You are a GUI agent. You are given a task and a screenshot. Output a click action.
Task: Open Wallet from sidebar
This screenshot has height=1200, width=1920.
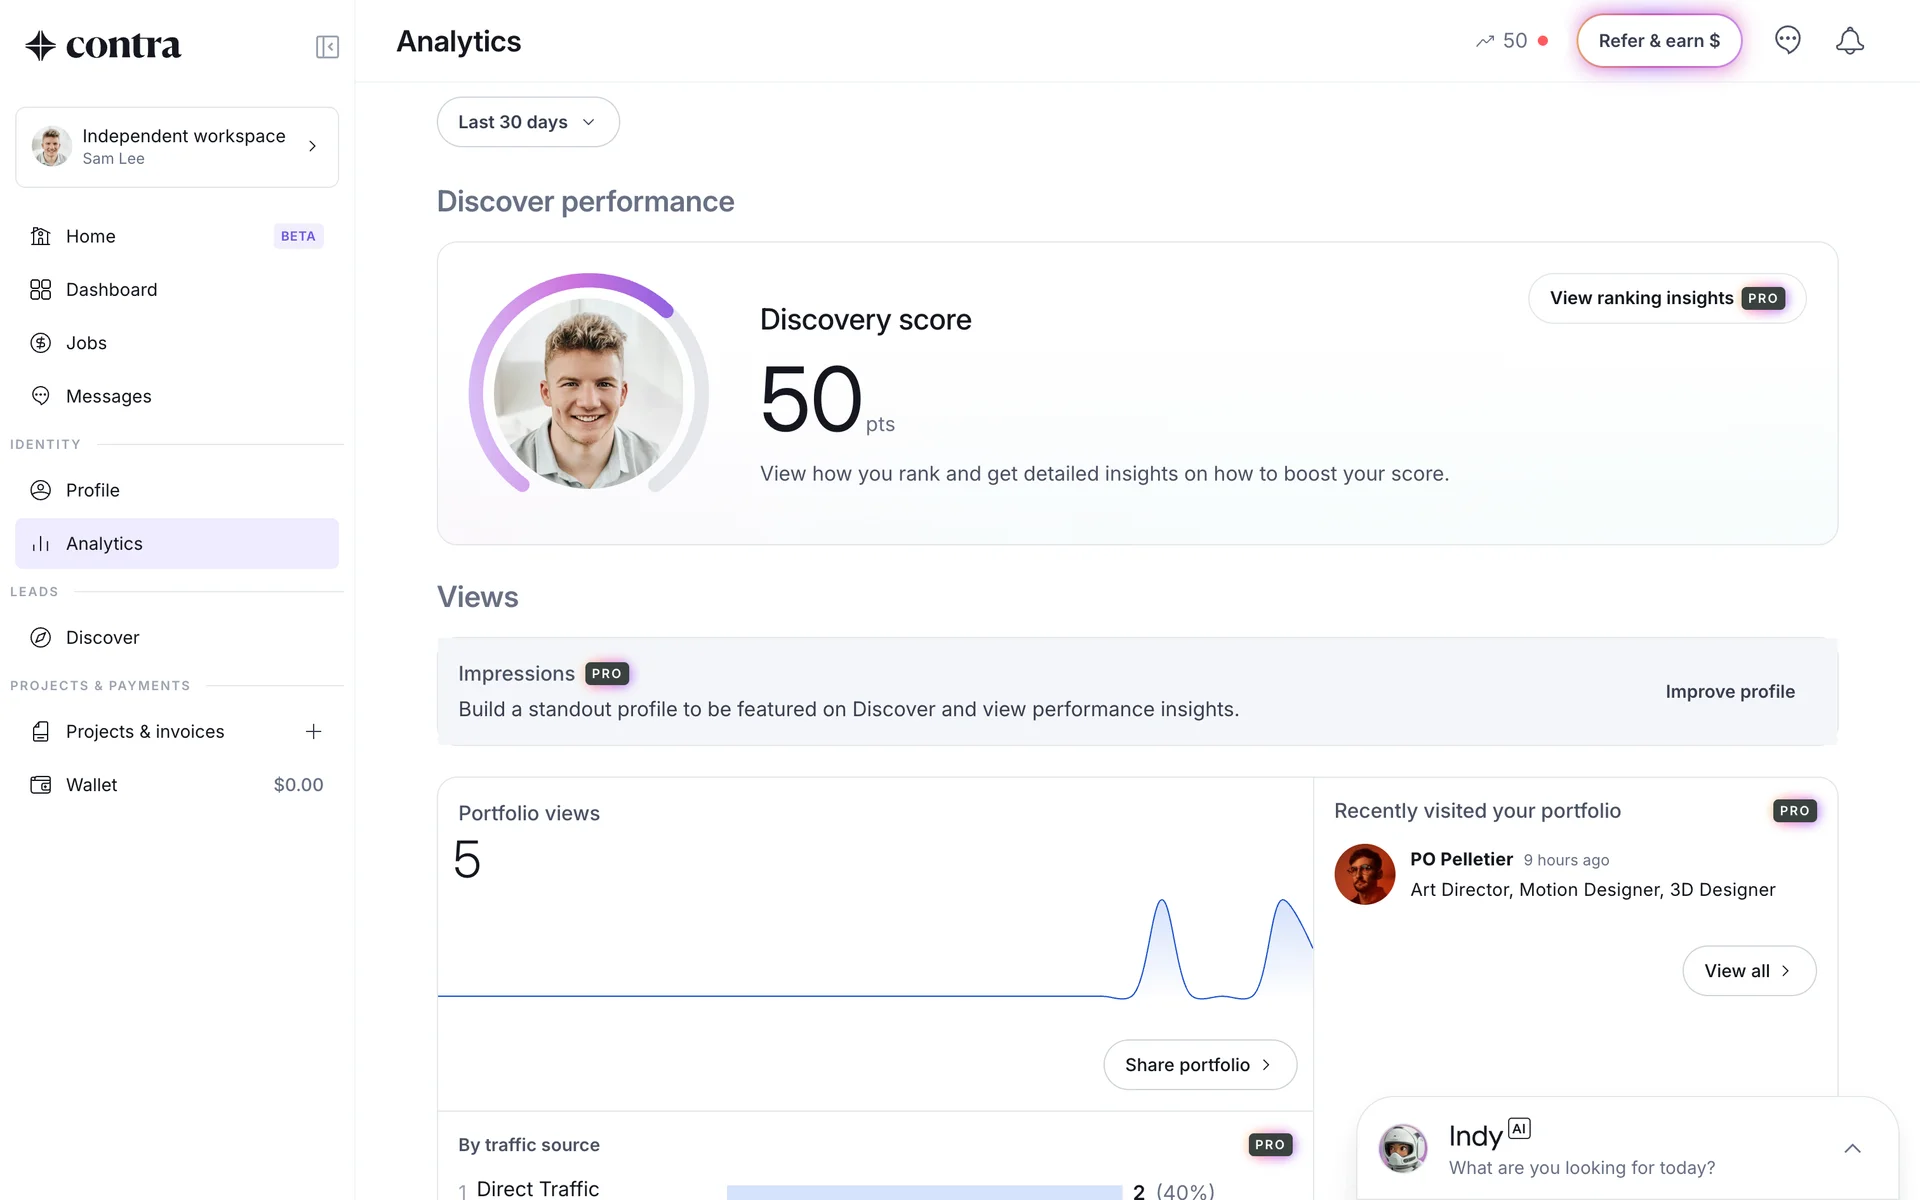point(92,785)
